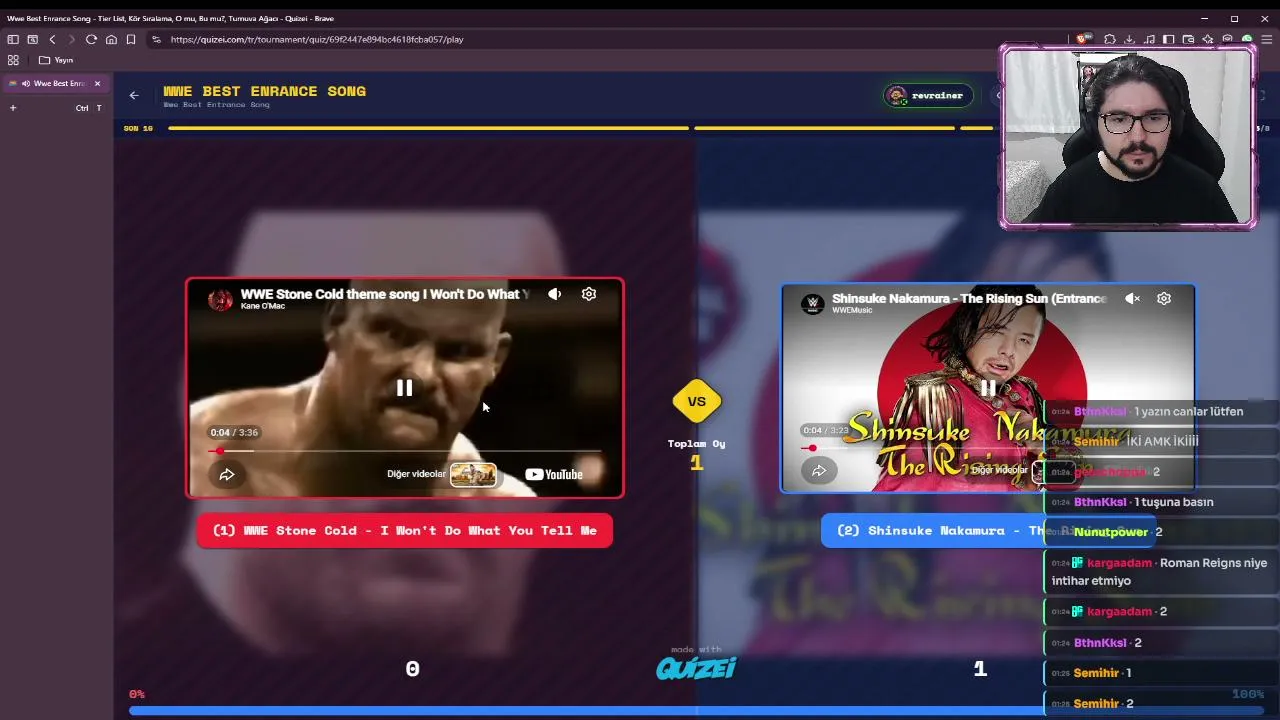Open Brave Wallet

pyautogui.click(x=1188, y=39)
